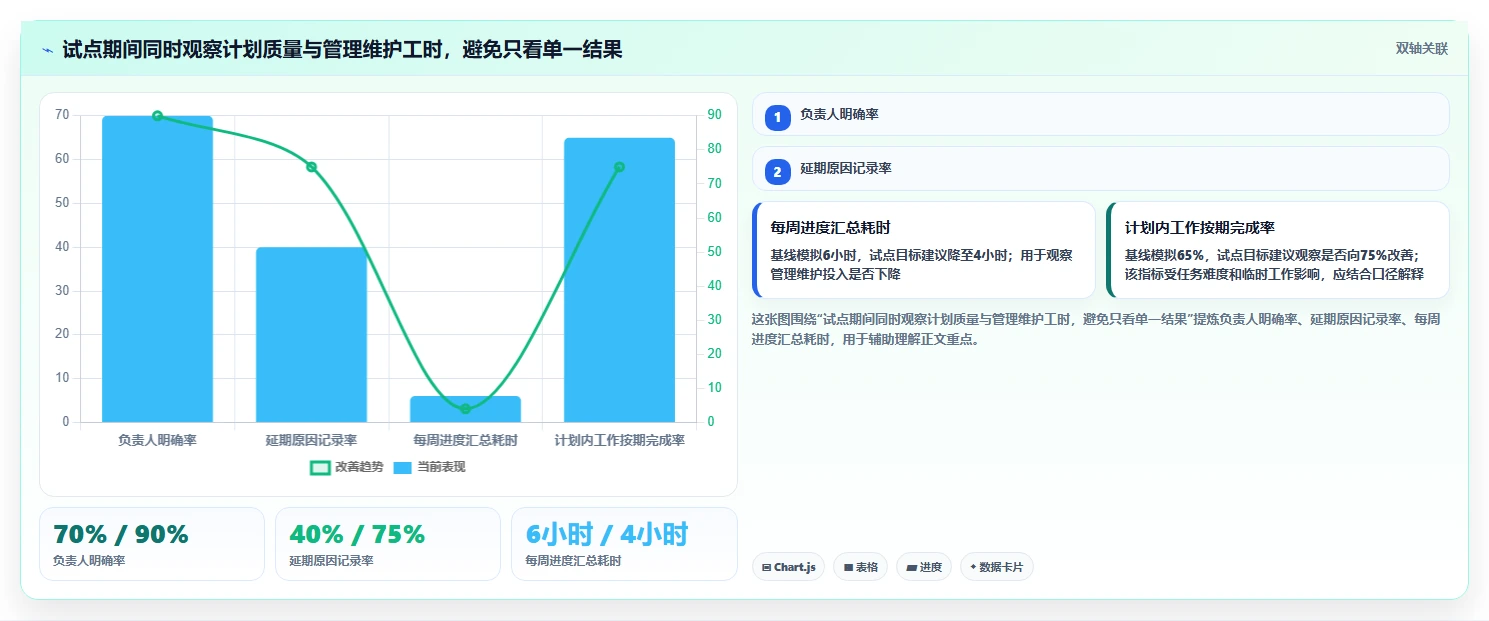Click the icon in the 进度 tag

pyautogui.click(x=911, y=567)
